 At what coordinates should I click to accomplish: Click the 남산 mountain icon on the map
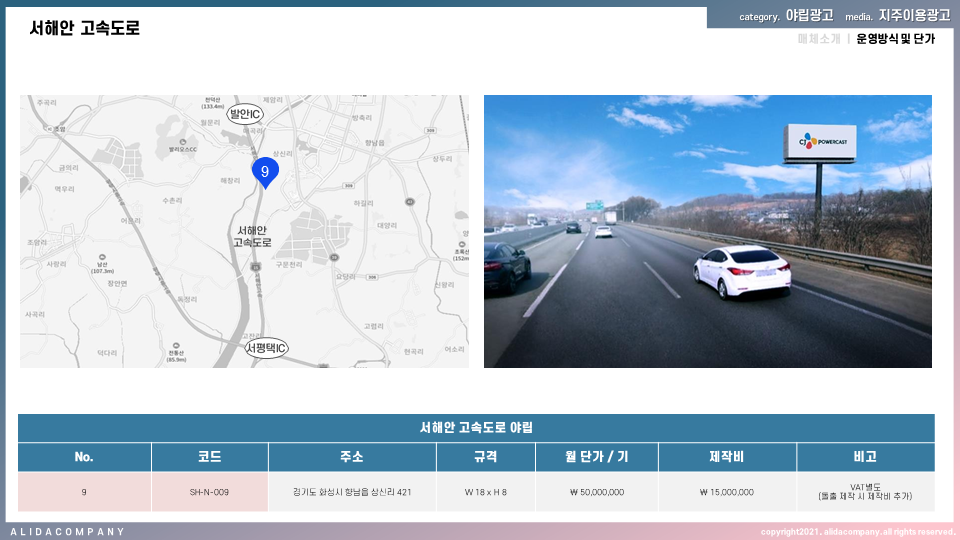point(103,258)
